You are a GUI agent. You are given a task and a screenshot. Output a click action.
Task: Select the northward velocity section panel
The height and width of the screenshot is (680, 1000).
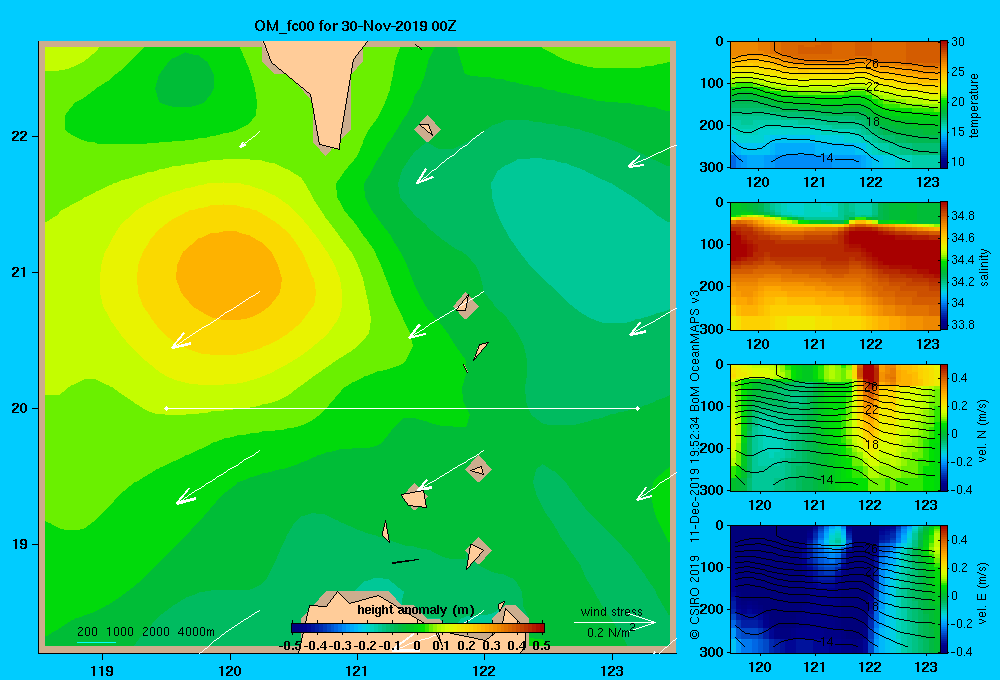(834, 427)
